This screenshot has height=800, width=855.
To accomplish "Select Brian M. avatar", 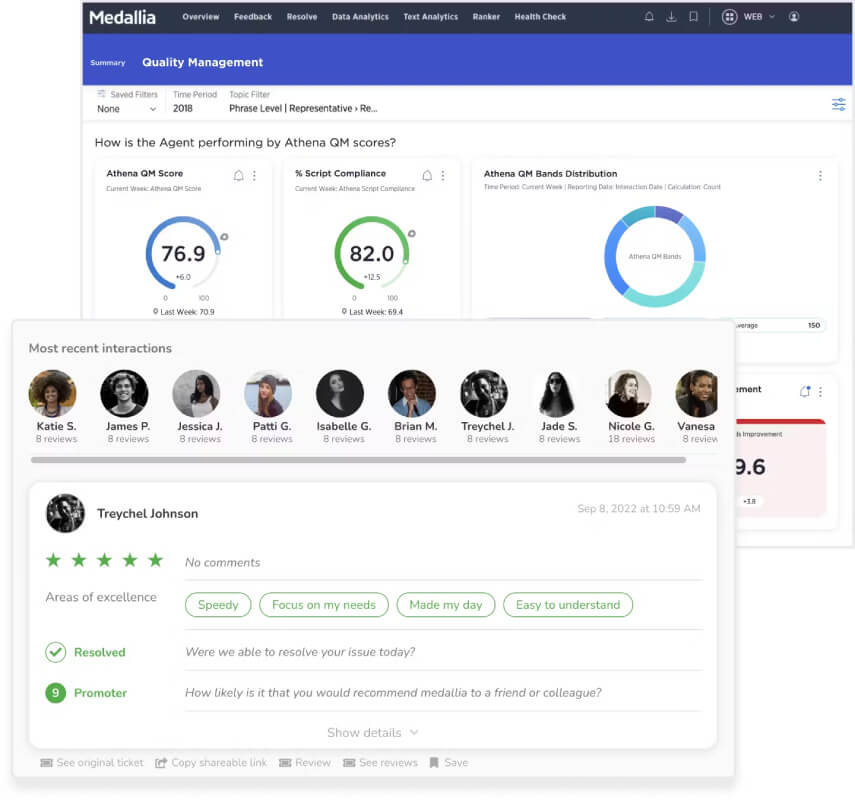I will (x=412, y=393).
